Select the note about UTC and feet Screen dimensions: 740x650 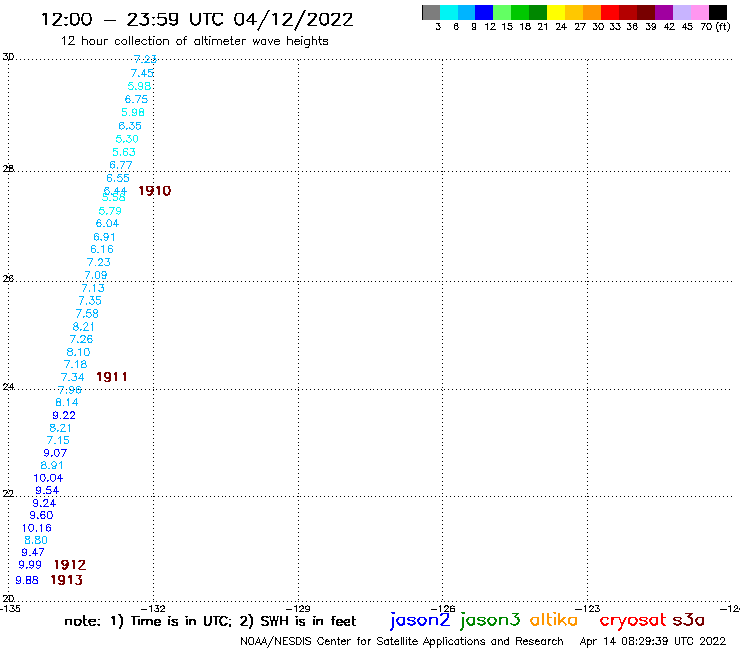tap(210, 621)
